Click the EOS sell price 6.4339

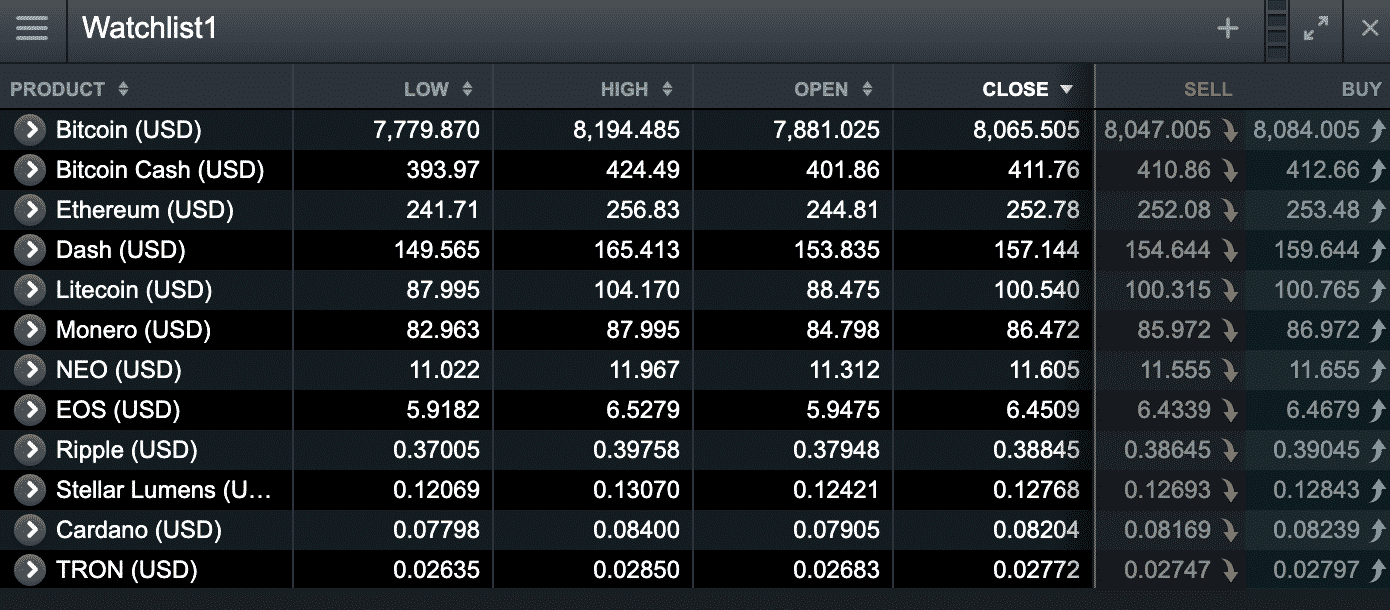[x=1174, y=410]
